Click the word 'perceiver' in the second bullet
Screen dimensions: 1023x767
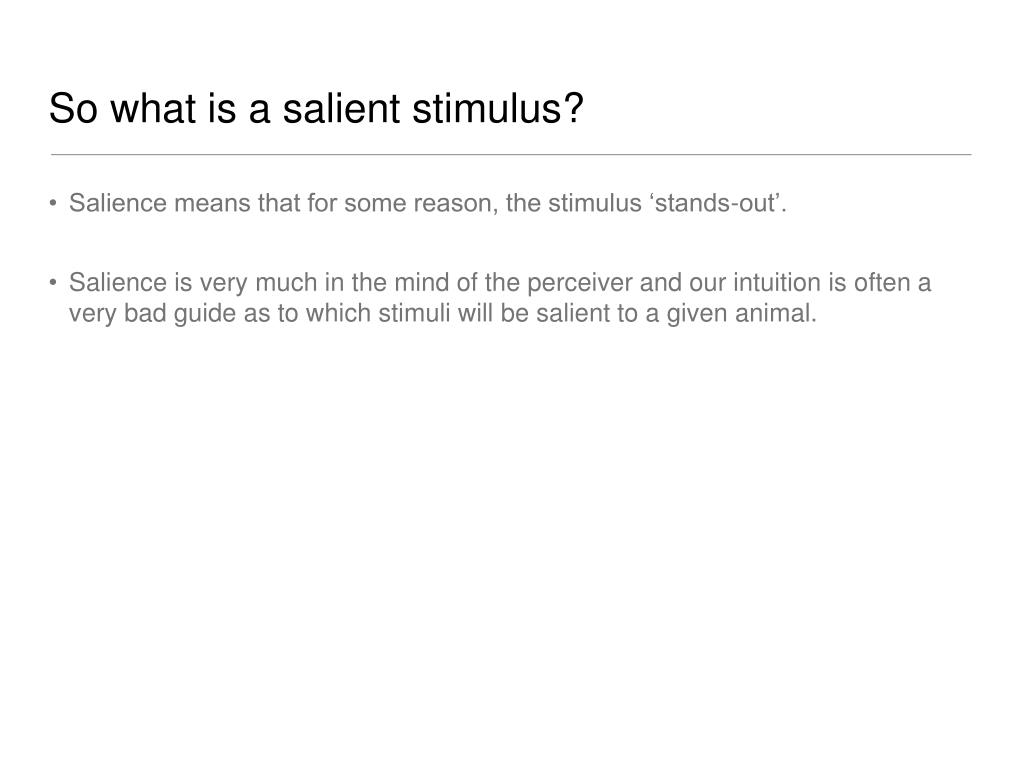pos(579,283)
